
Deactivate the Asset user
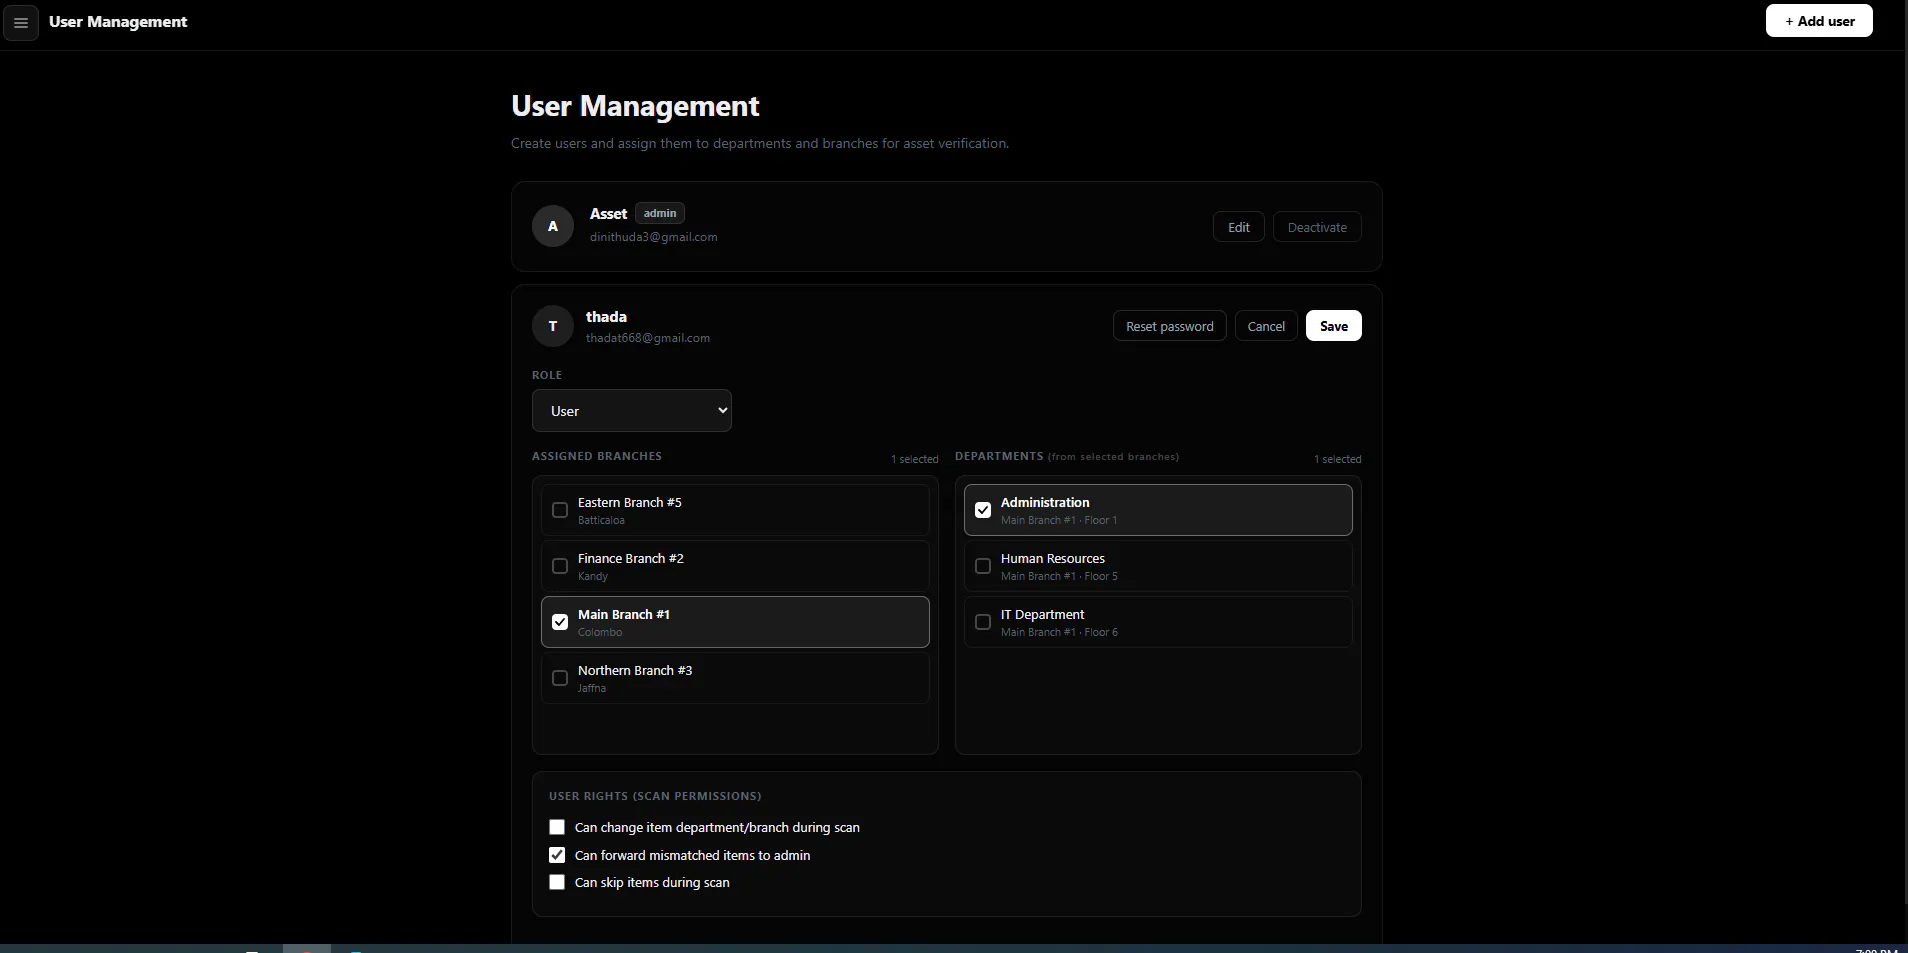tap(1317, 227)
